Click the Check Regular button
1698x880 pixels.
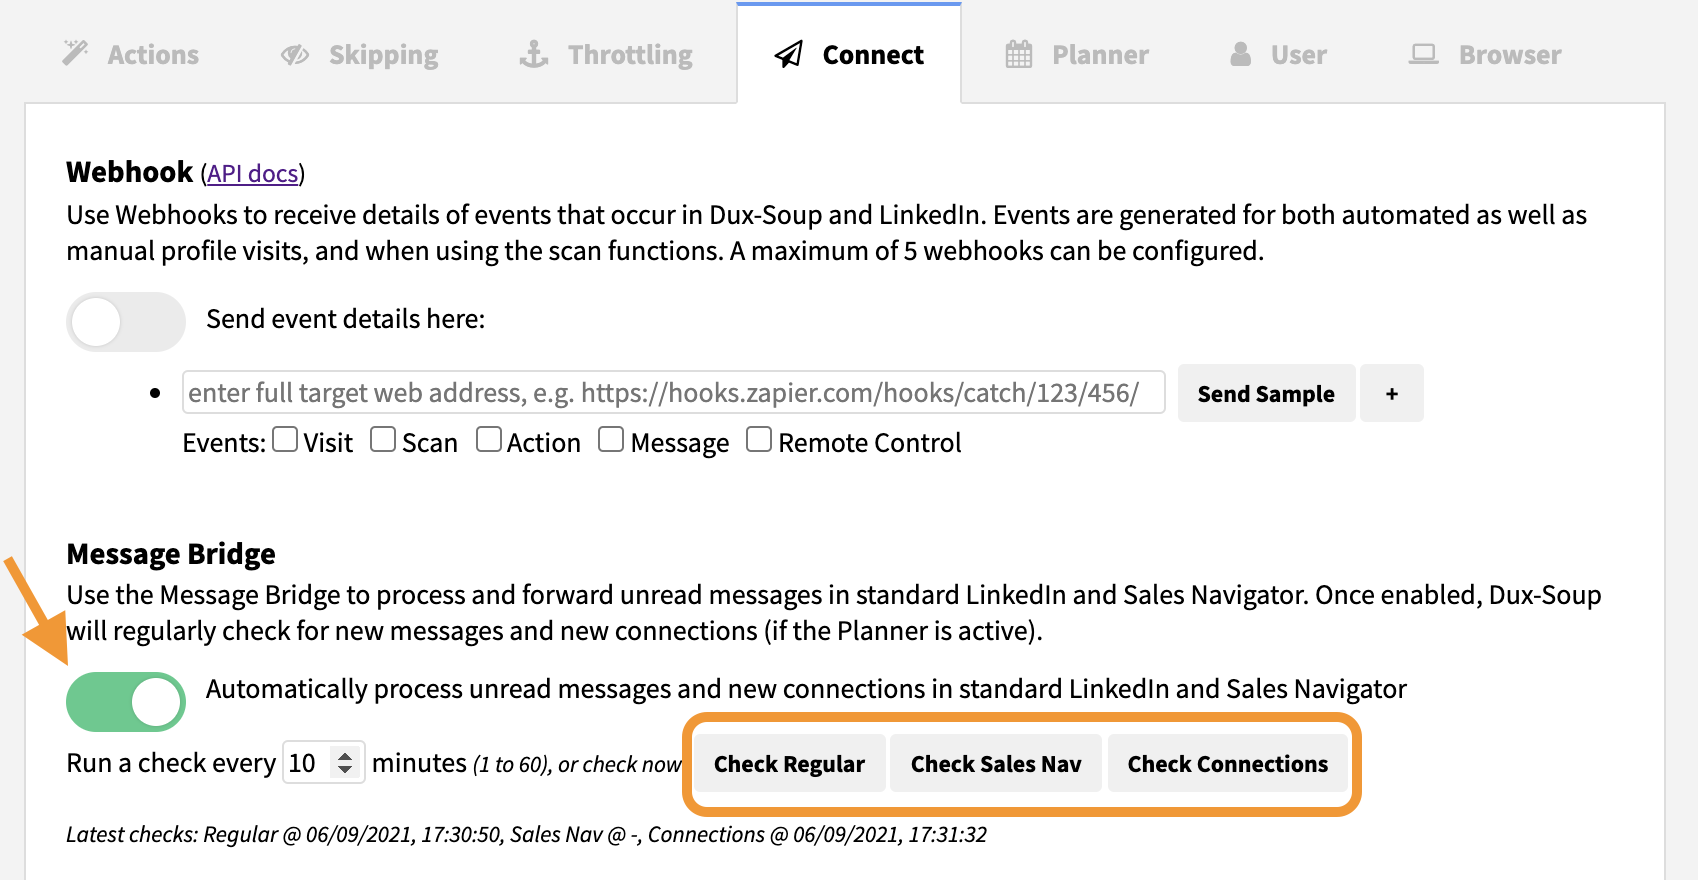point(789,764)
